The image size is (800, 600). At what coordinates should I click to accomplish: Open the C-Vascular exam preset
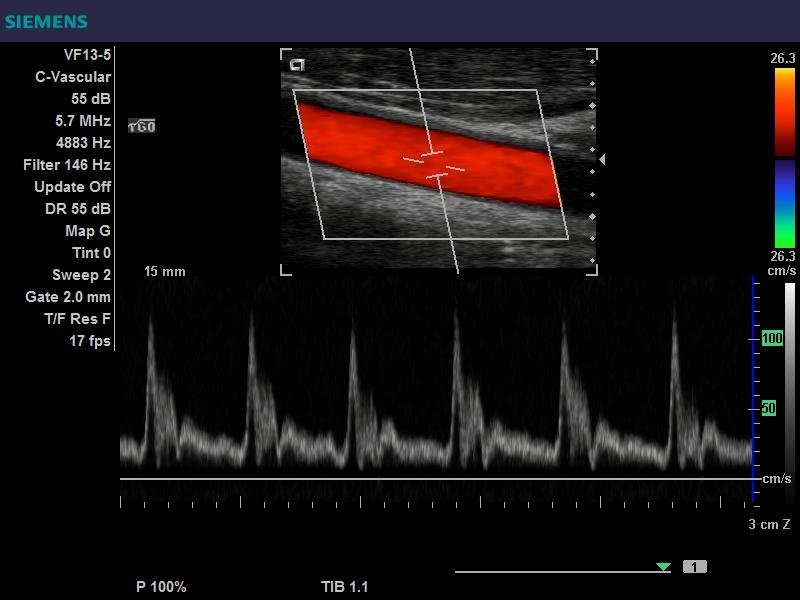click(73, 77)
